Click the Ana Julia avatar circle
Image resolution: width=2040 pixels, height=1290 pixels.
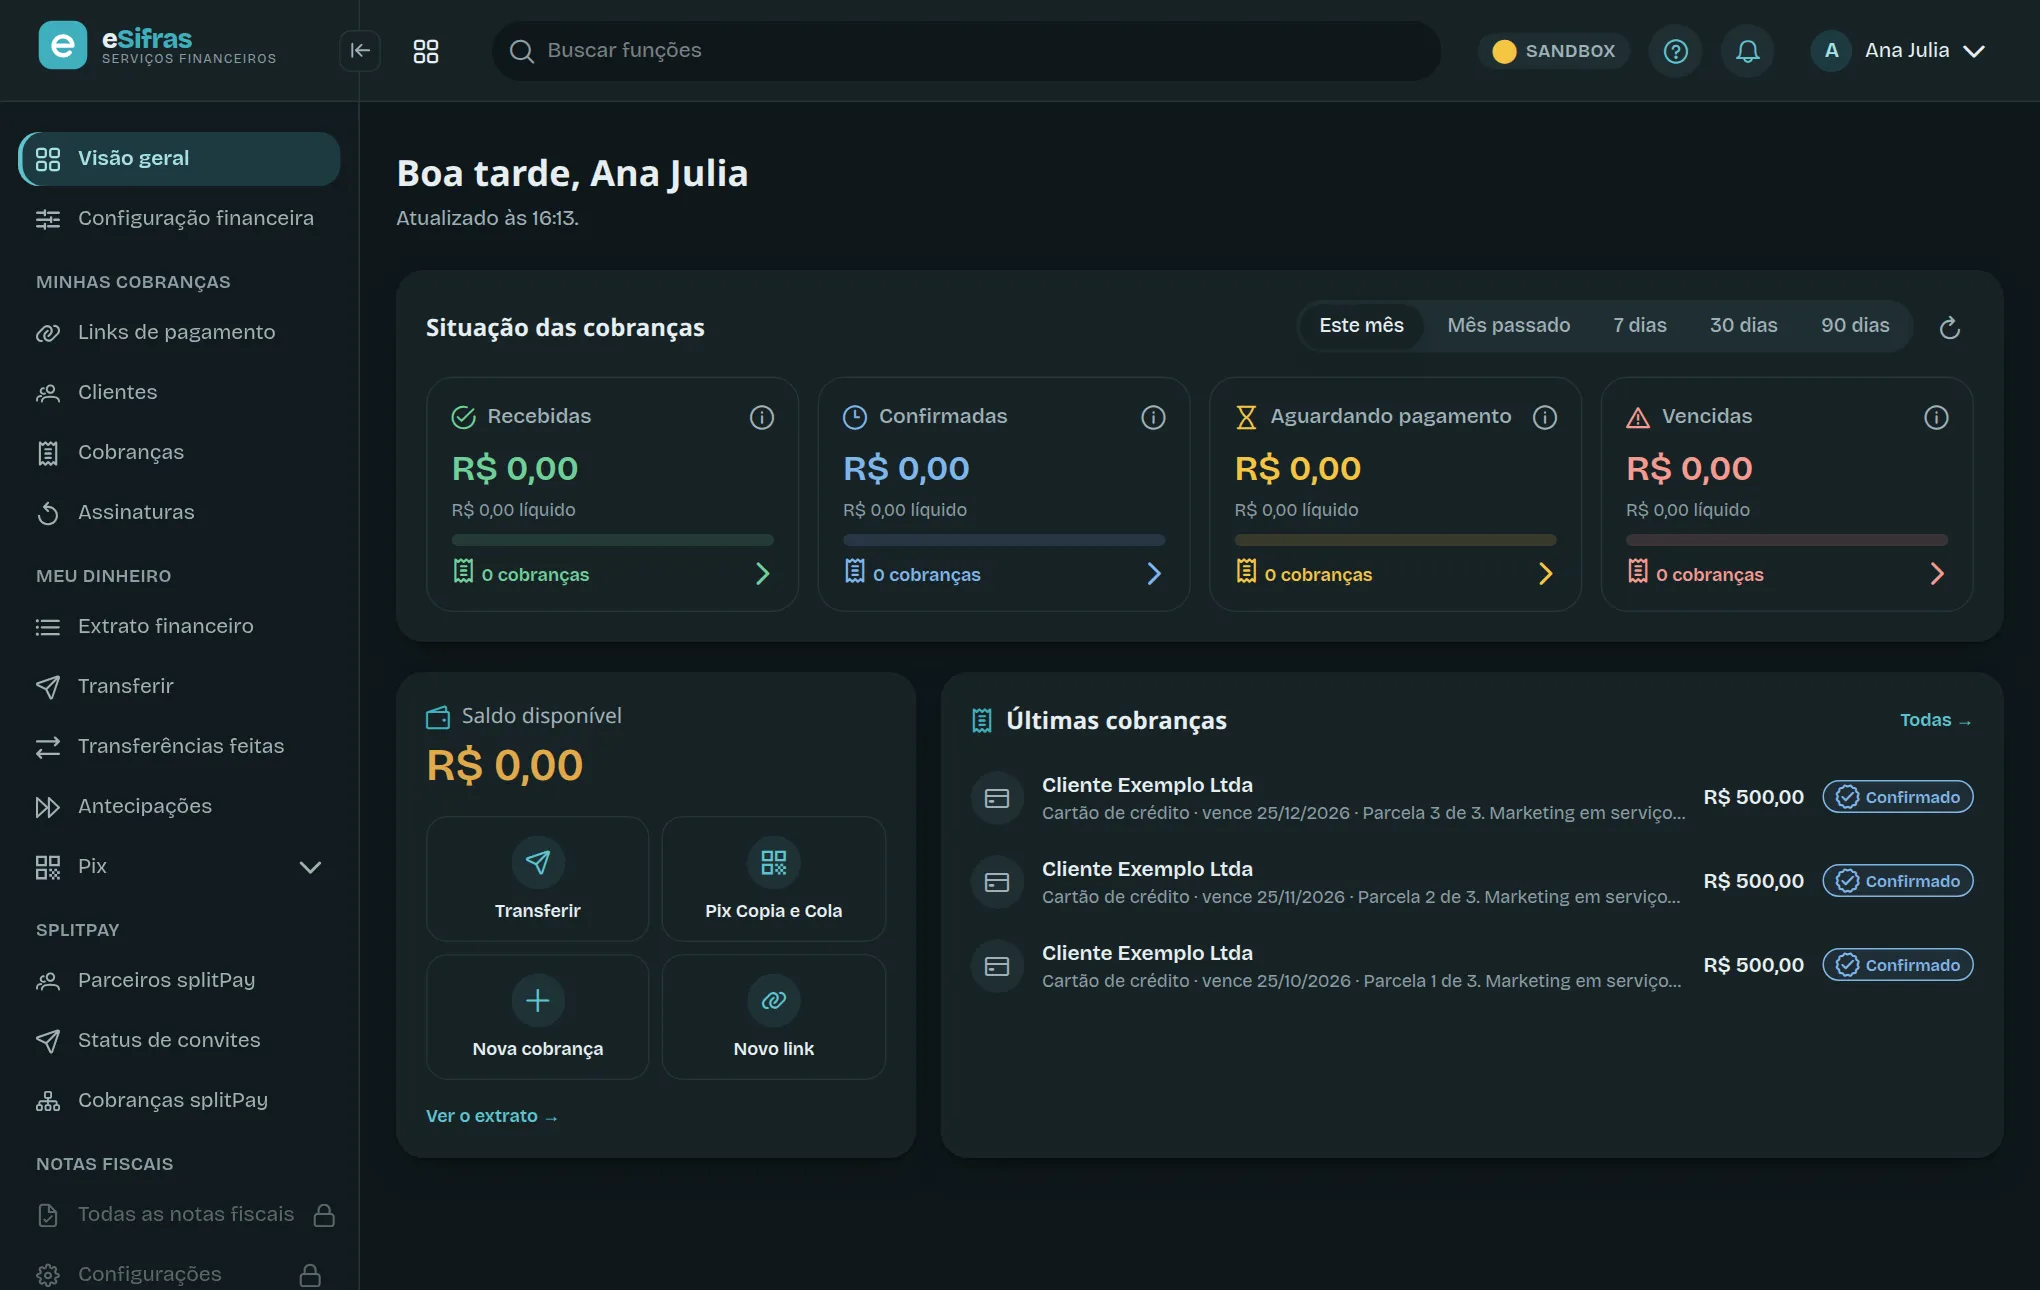tap(1832, 51)
